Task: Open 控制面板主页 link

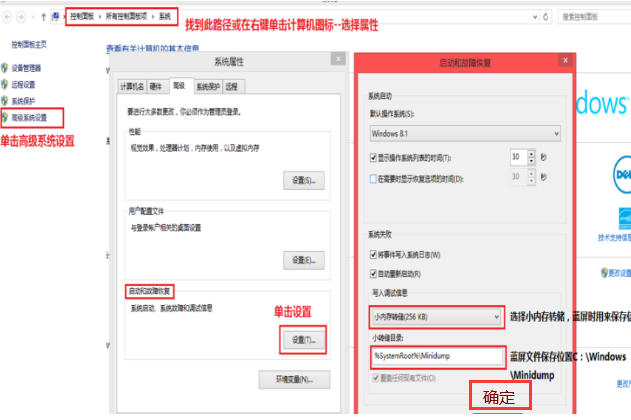Action: (x=29, y=45)
